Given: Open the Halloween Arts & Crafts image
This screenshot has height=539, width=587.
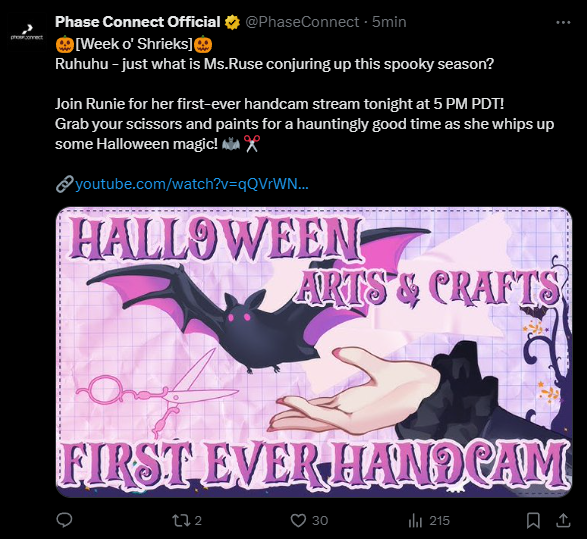Looking at the screenshot, I should pos(314,352).
